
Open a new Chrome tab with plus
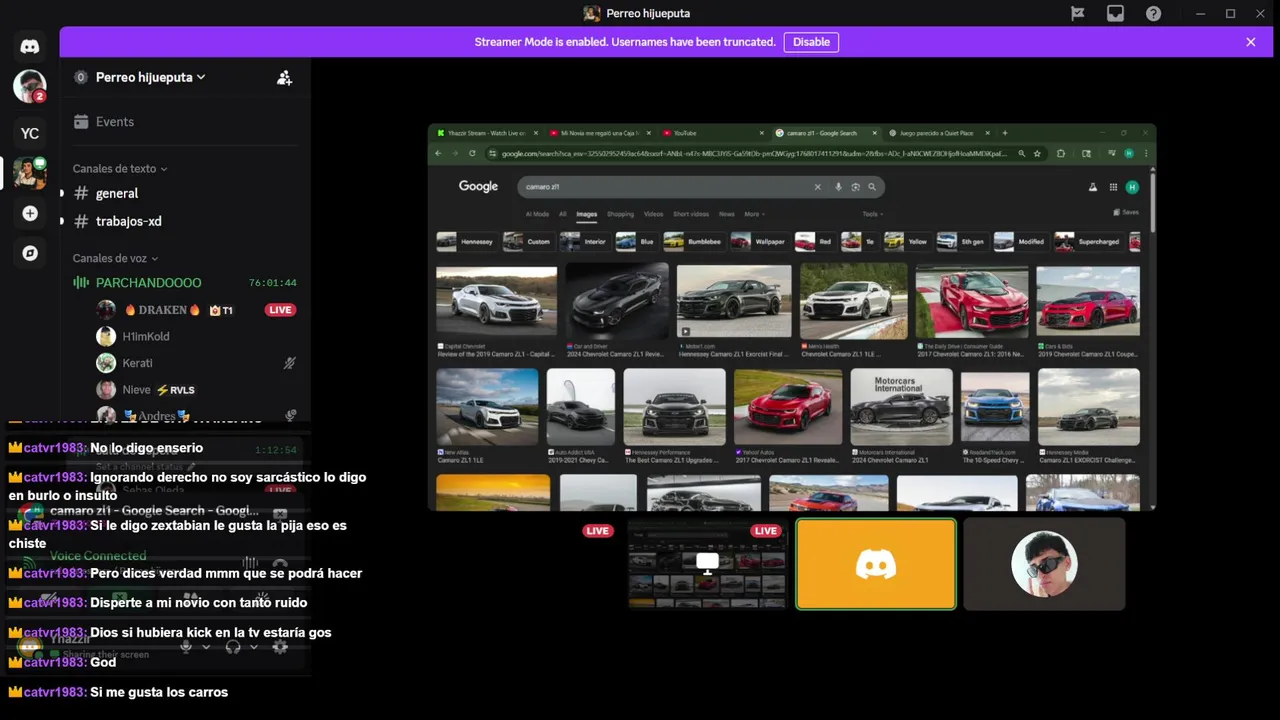1005,133
